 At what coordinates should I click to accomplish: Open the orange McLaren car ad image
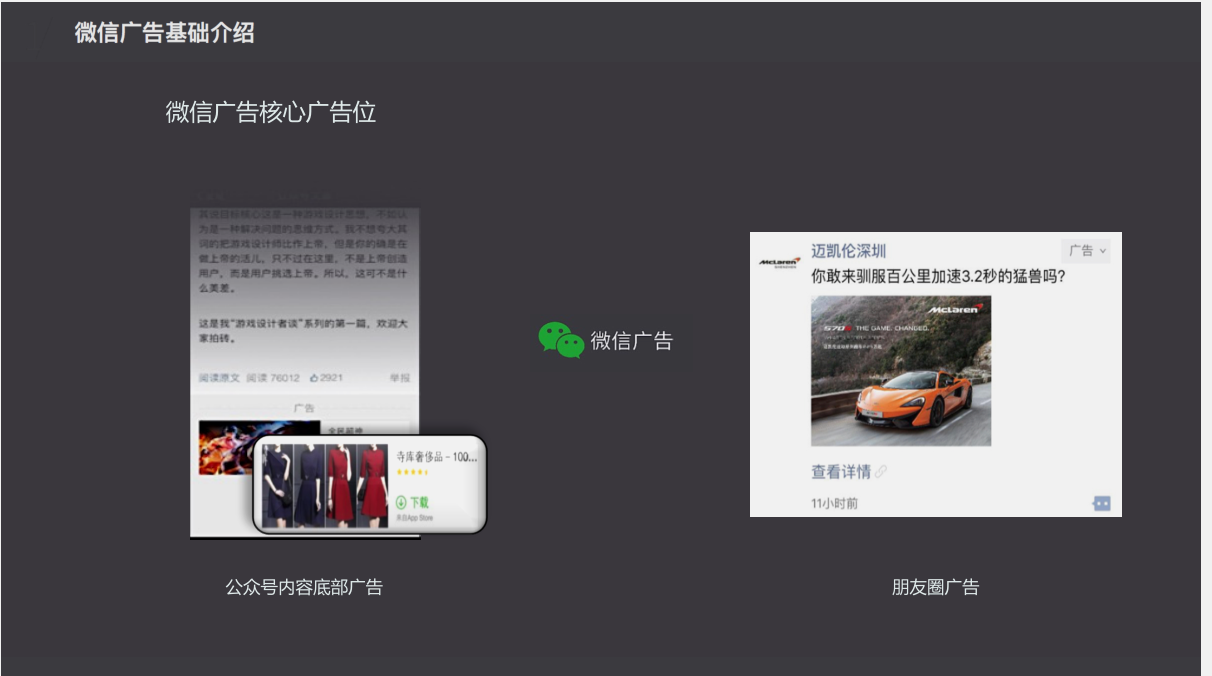(x=901, y=370)
